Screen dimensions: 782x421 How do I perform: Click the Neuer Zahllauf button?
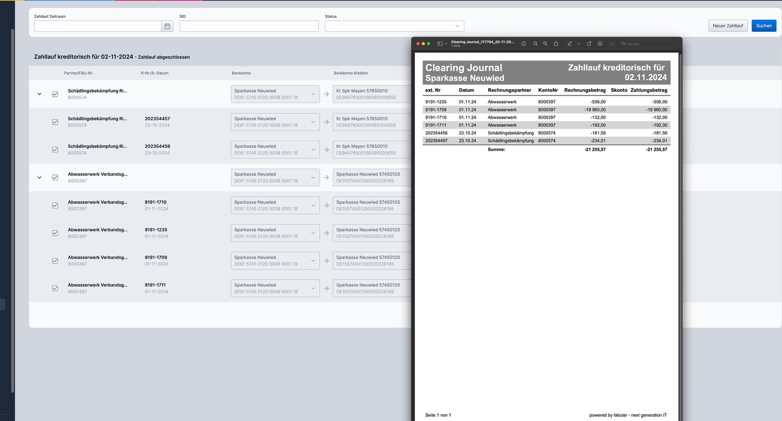point(728,25)
